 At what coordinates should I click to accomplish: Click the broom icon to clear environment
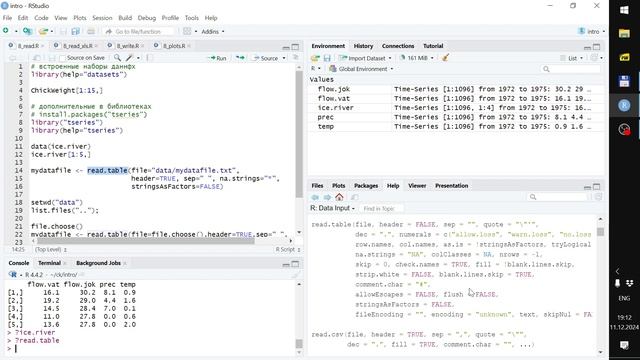445,58
